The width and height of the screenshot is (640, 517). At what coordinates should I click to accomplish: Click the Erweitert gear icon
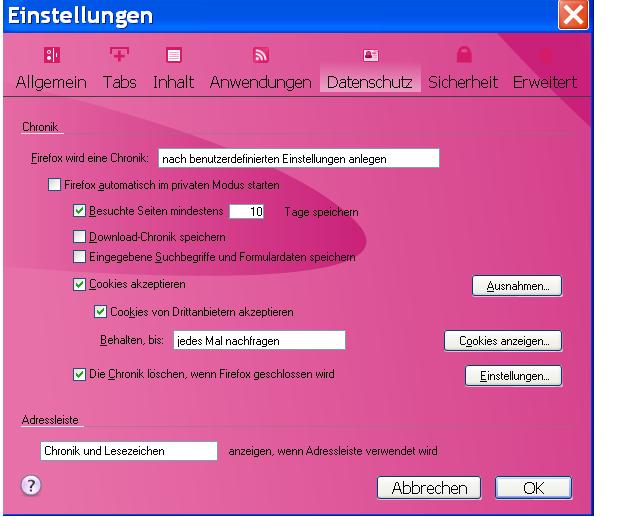pos(545,55)
